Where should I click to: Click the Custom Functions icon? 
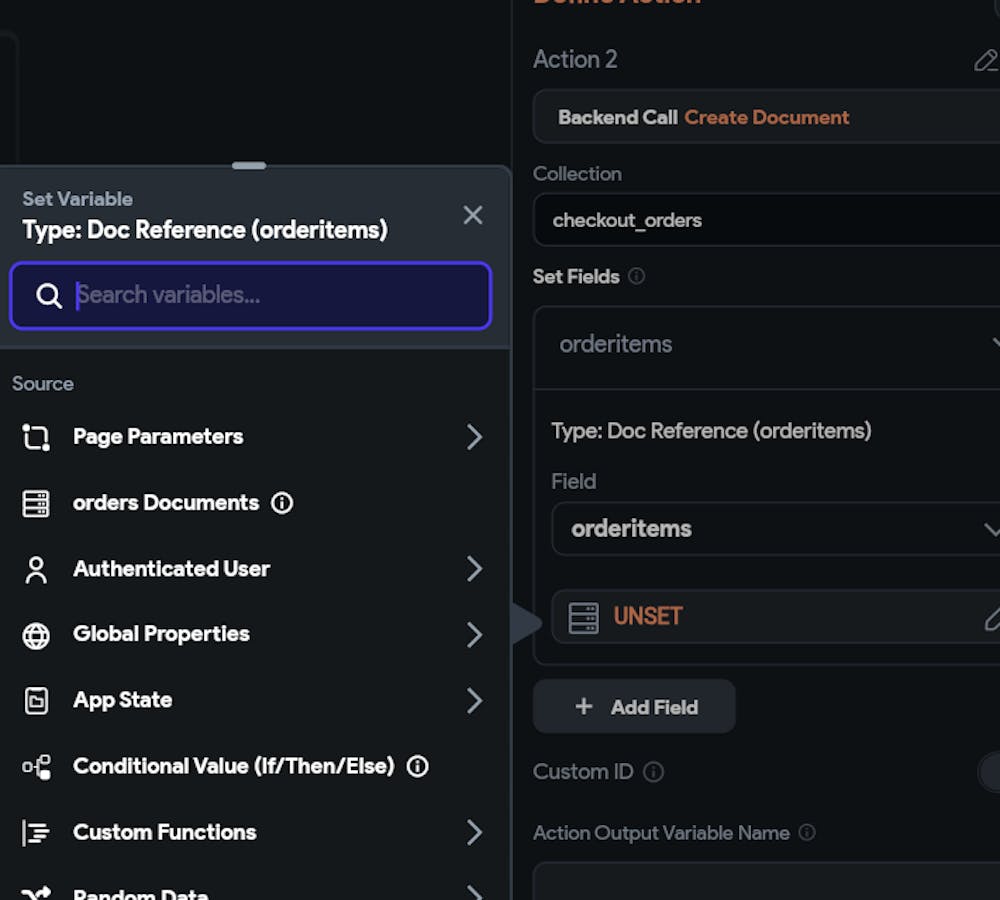click(36, 833)
